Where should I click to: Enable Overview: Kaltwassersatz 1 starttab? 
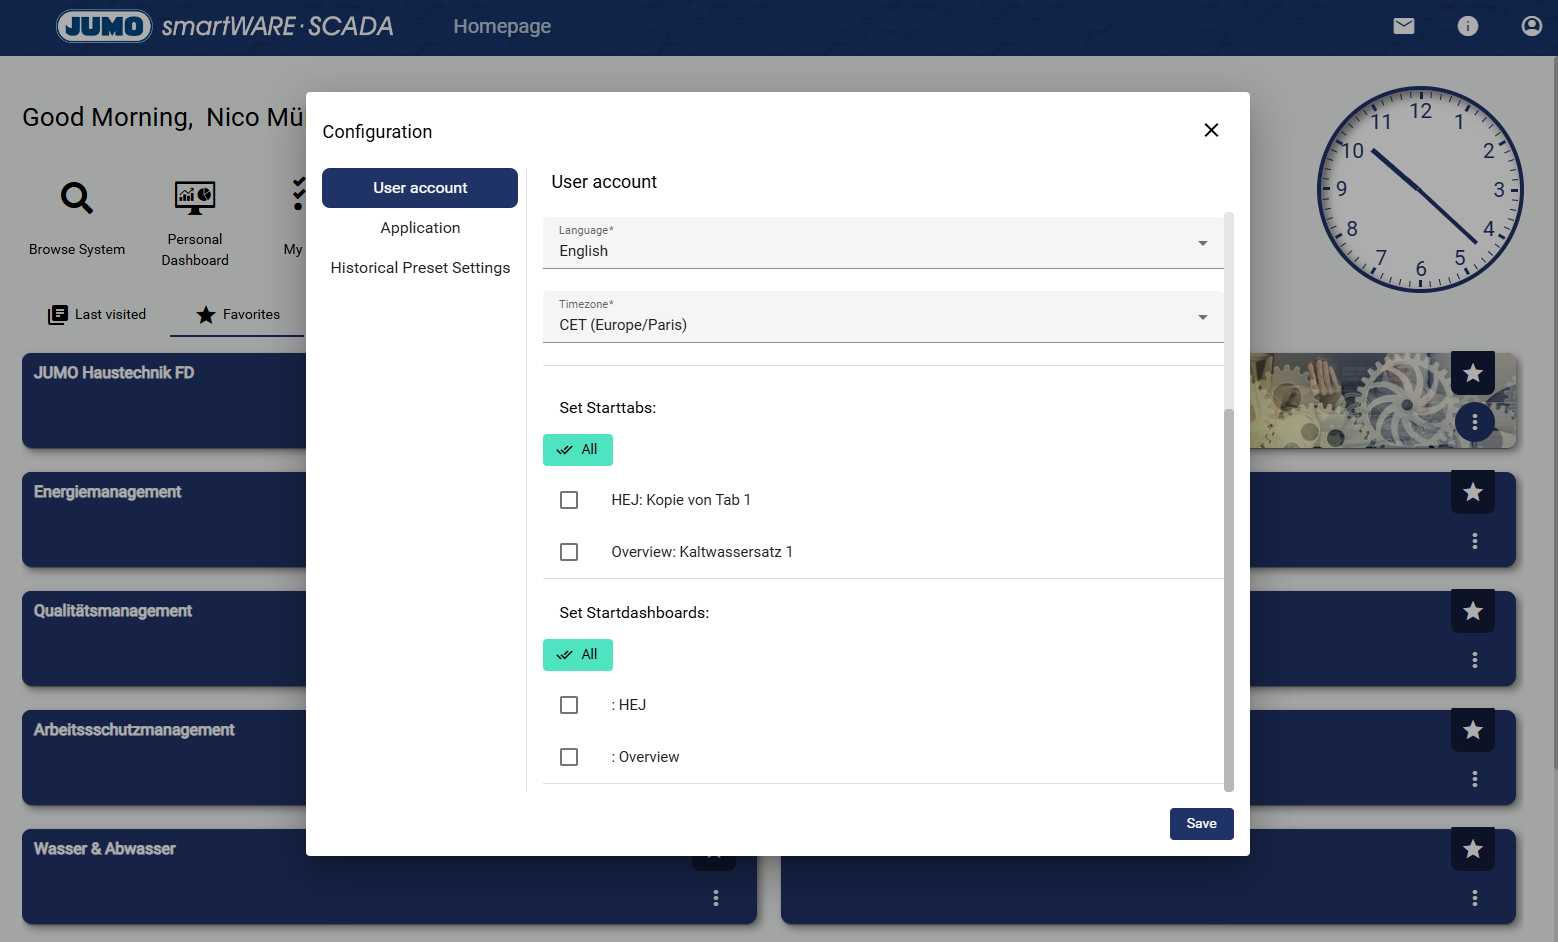569,552
